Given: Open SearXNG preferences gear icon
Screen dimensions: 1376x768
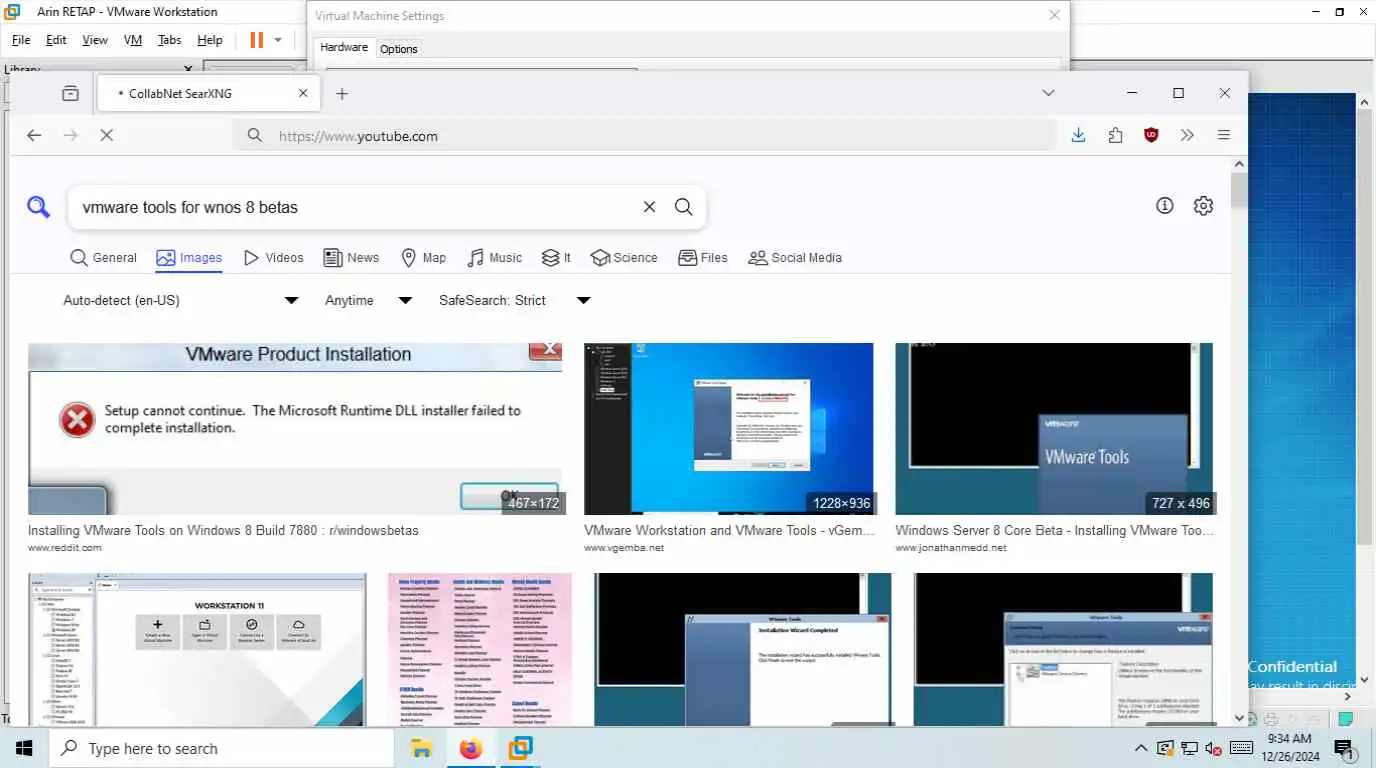Looking at the screenshot, I should [1203, 206].
